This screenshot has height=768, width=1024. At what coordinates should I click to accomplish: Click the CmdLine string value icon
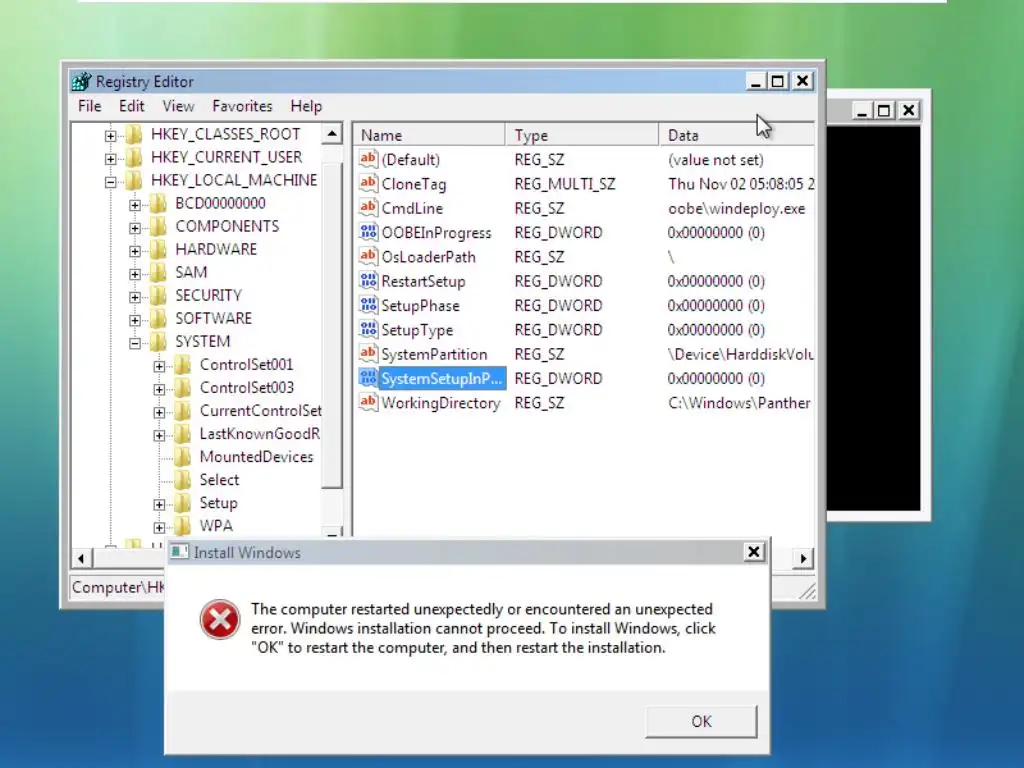click(368, 207)
